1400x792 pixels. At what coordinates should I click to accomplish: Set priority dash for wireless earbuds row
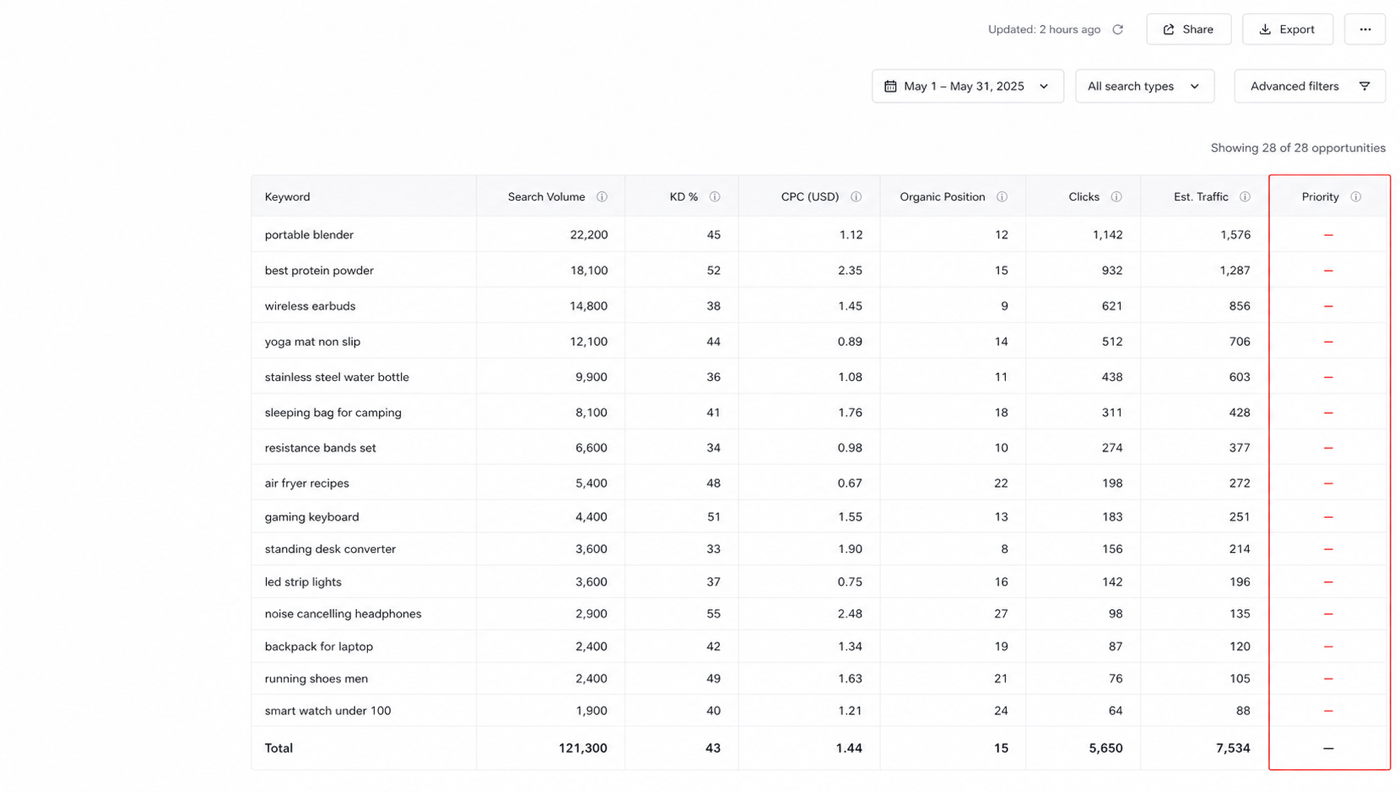1328,306
